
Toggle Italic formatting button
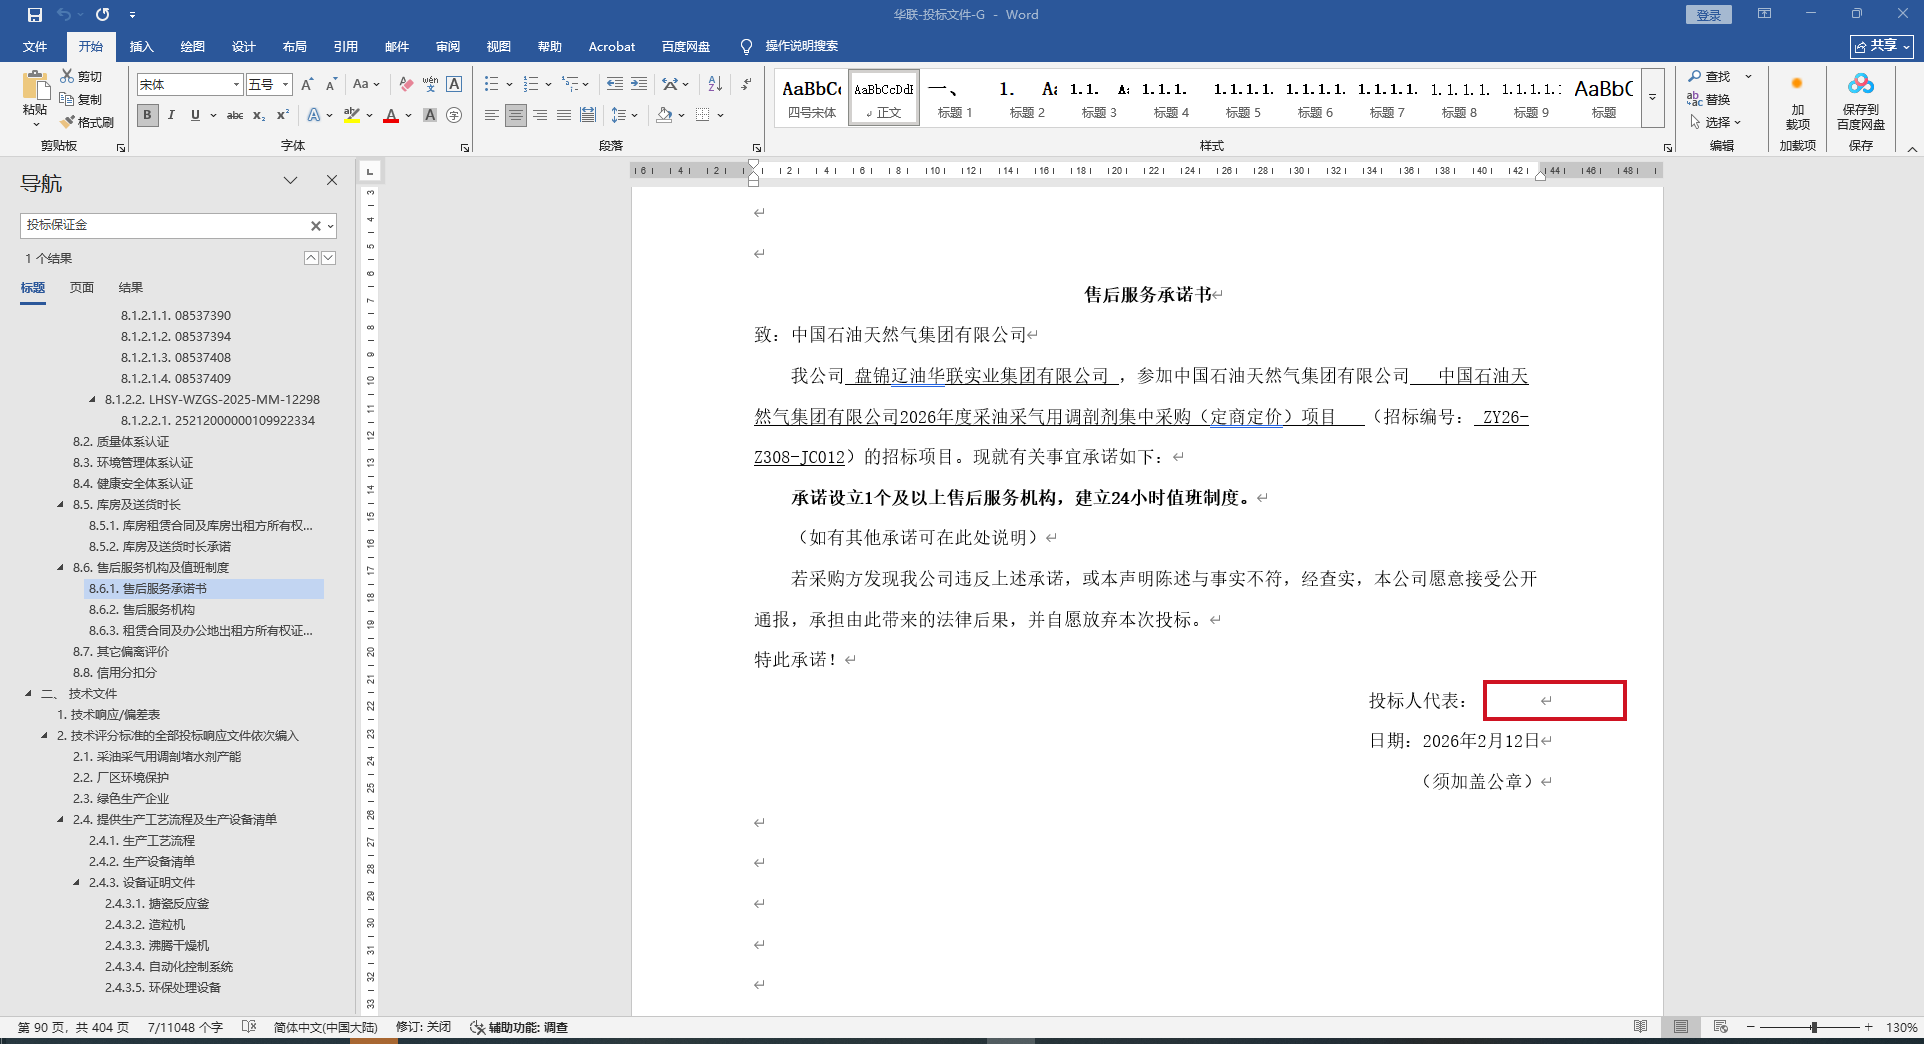[x=171, y=115]
